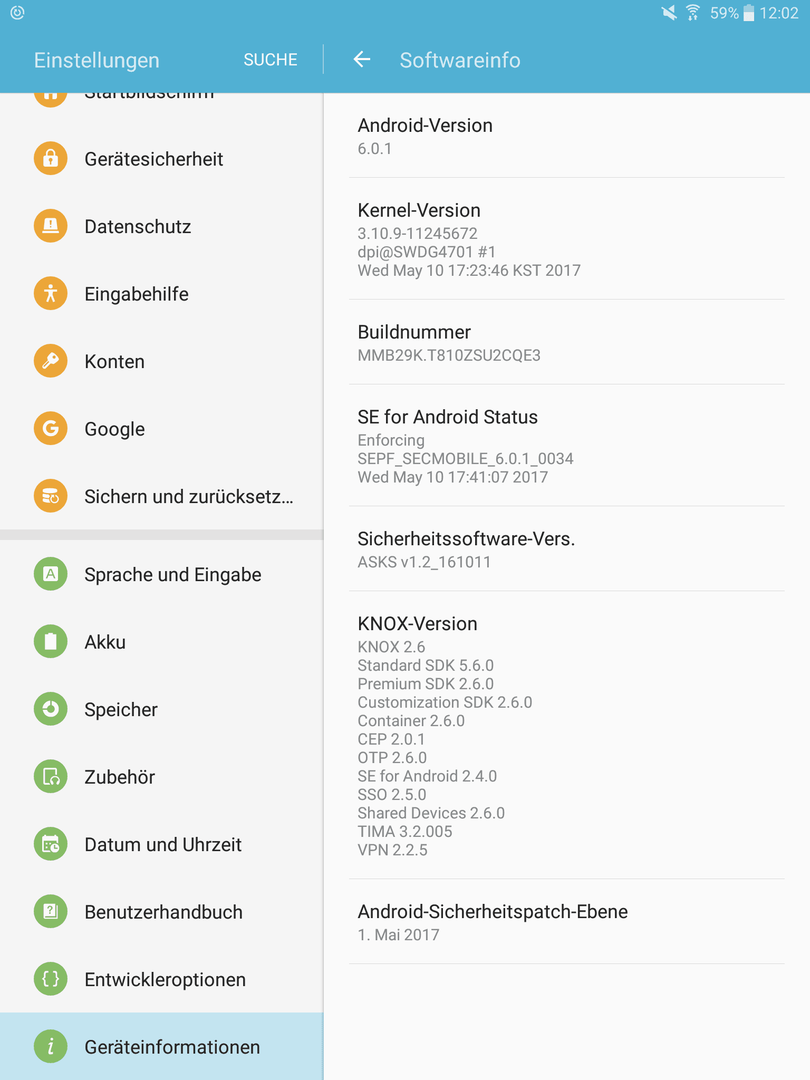Viewport: 810px width, 1080px height.
Task: Tap the Konten key icon
Action: click(x=50, y=361)
